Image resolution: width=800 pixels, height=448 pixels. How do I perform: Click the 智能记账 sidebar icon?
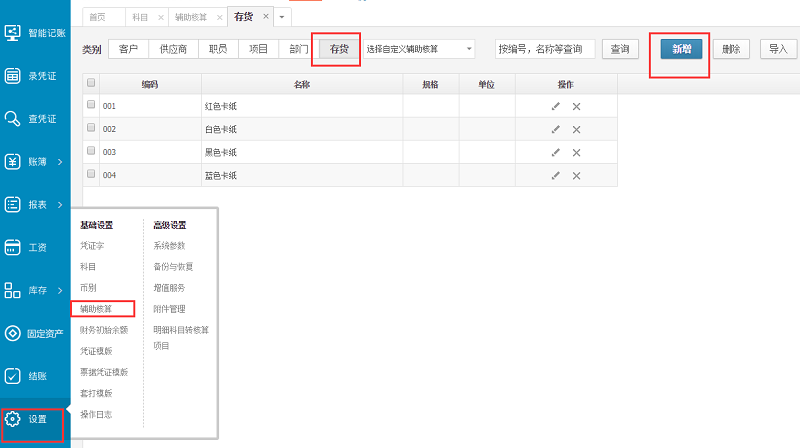pos(13,32)
